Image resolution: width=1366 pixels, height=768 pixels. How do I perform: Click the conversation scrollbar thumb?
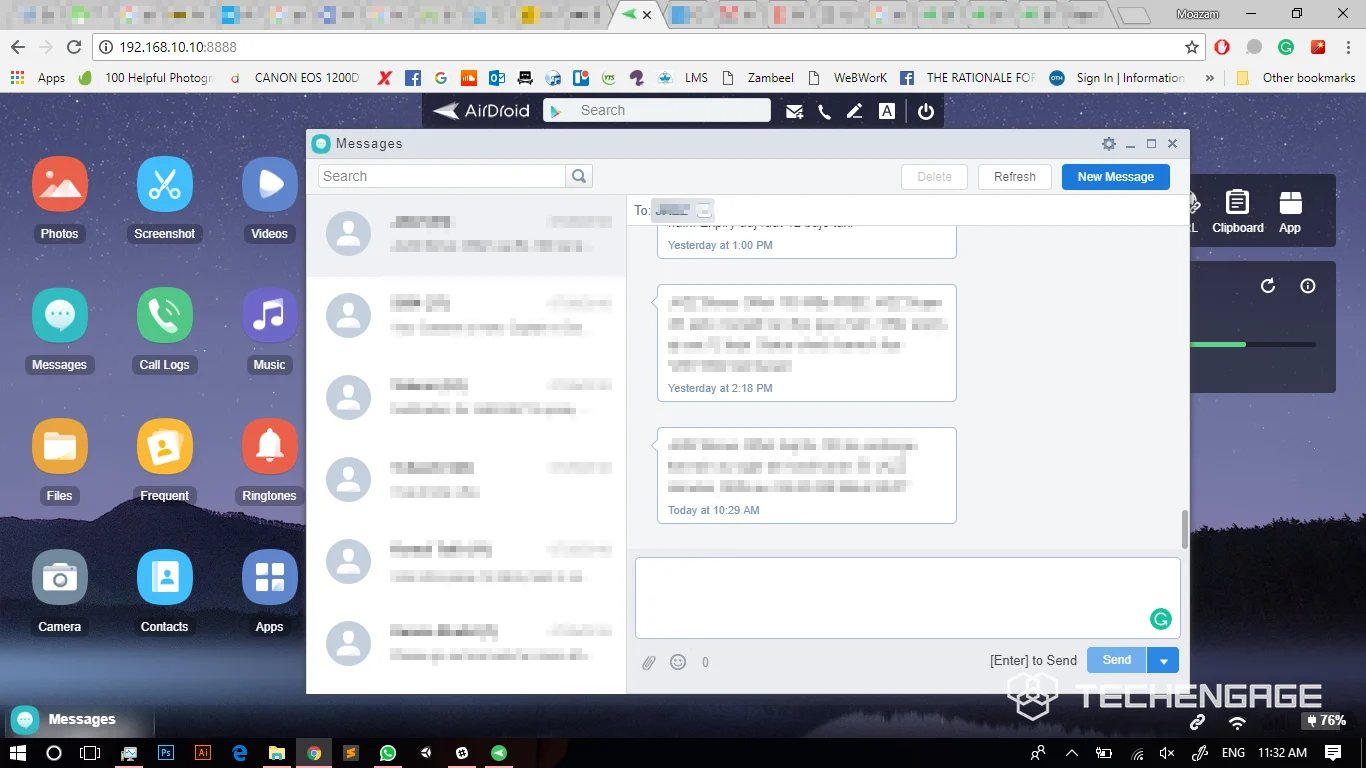point(1185,530)
